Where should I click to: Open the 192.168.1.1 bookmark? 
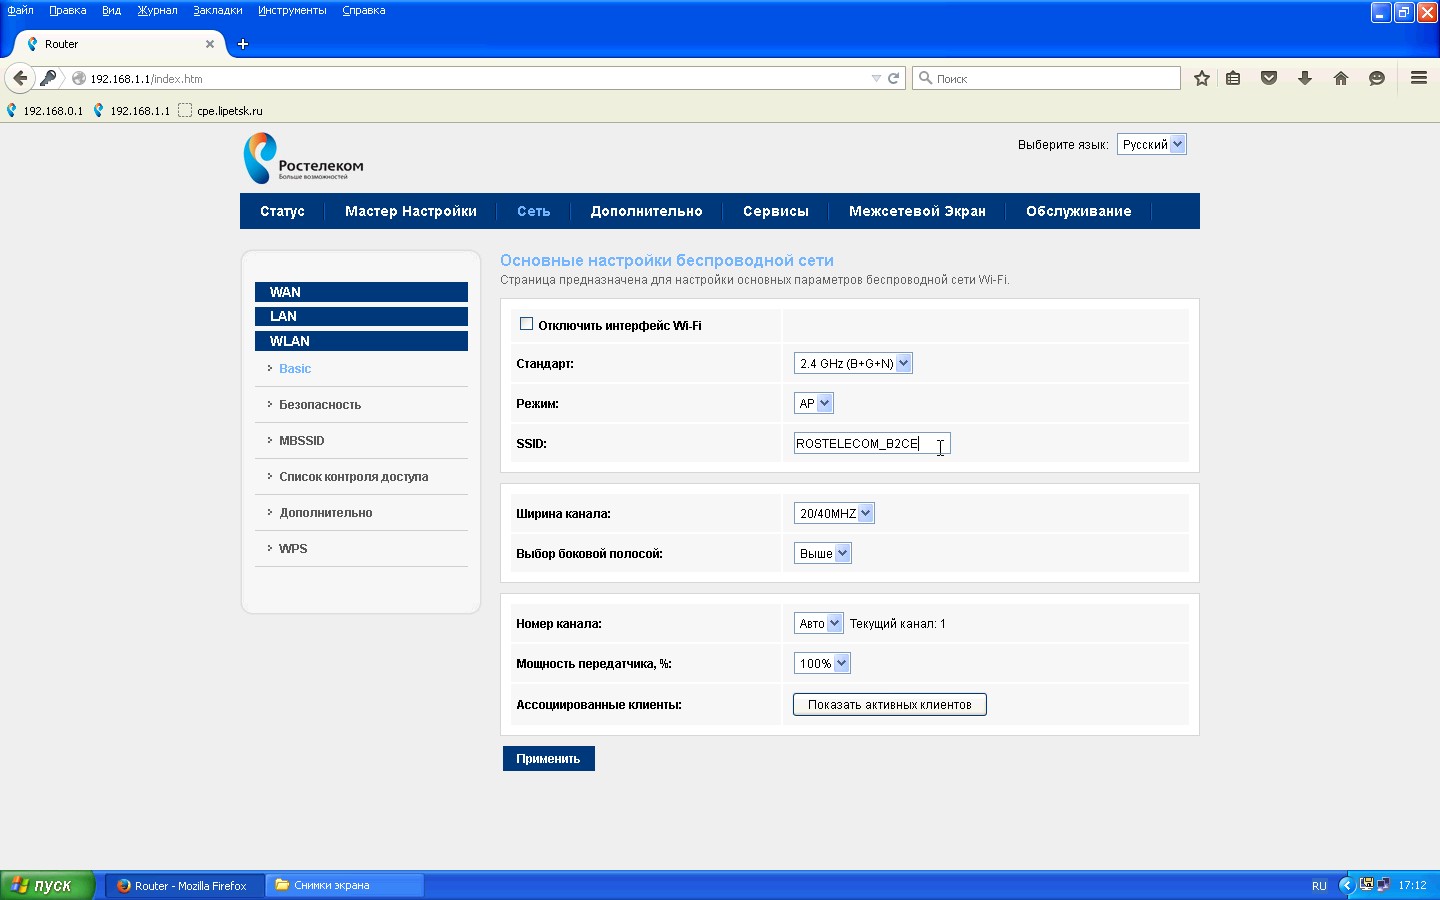[132, 111]
